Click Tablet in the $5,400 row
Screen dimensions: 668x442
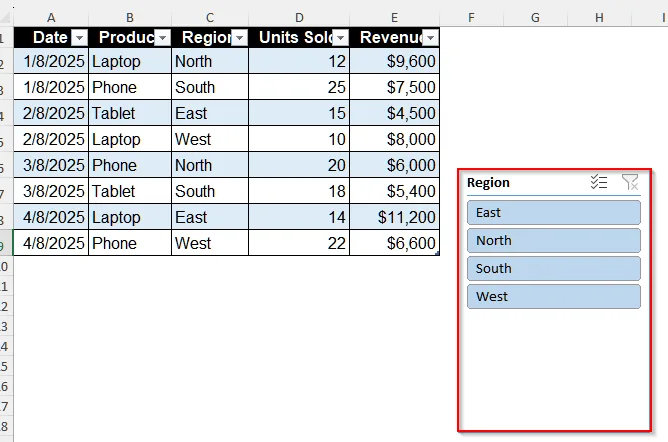click(130, 191)
